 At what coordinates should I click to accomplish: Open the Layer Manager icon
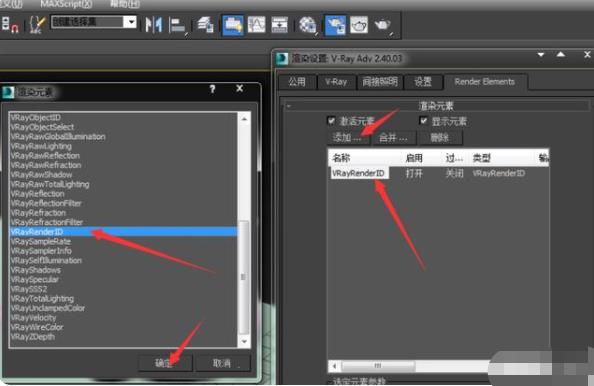tap(205, 25)
